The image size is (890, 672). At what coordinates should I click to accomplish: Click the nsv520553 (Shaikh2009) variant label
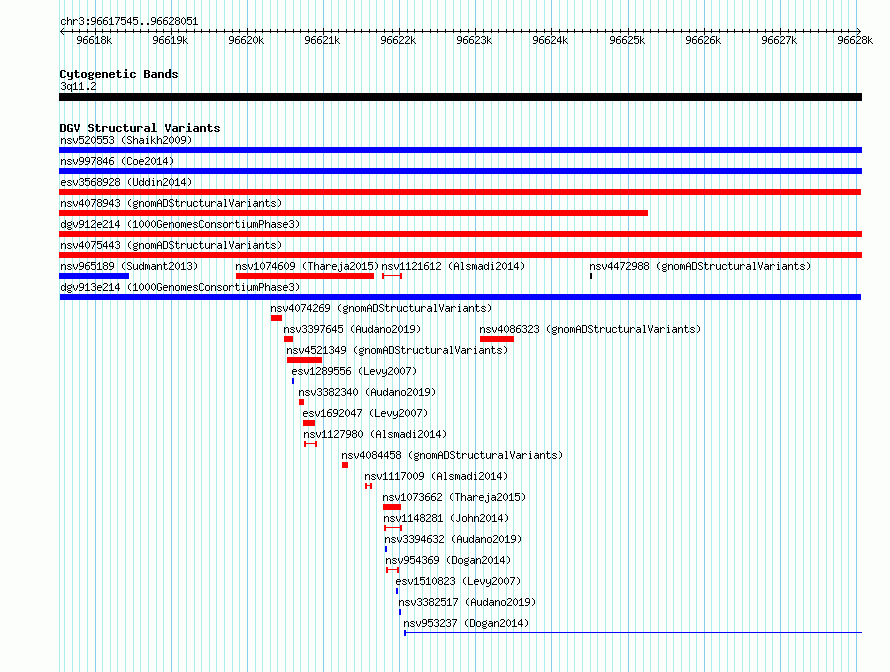pyautogui.click(x=126, y=140)
